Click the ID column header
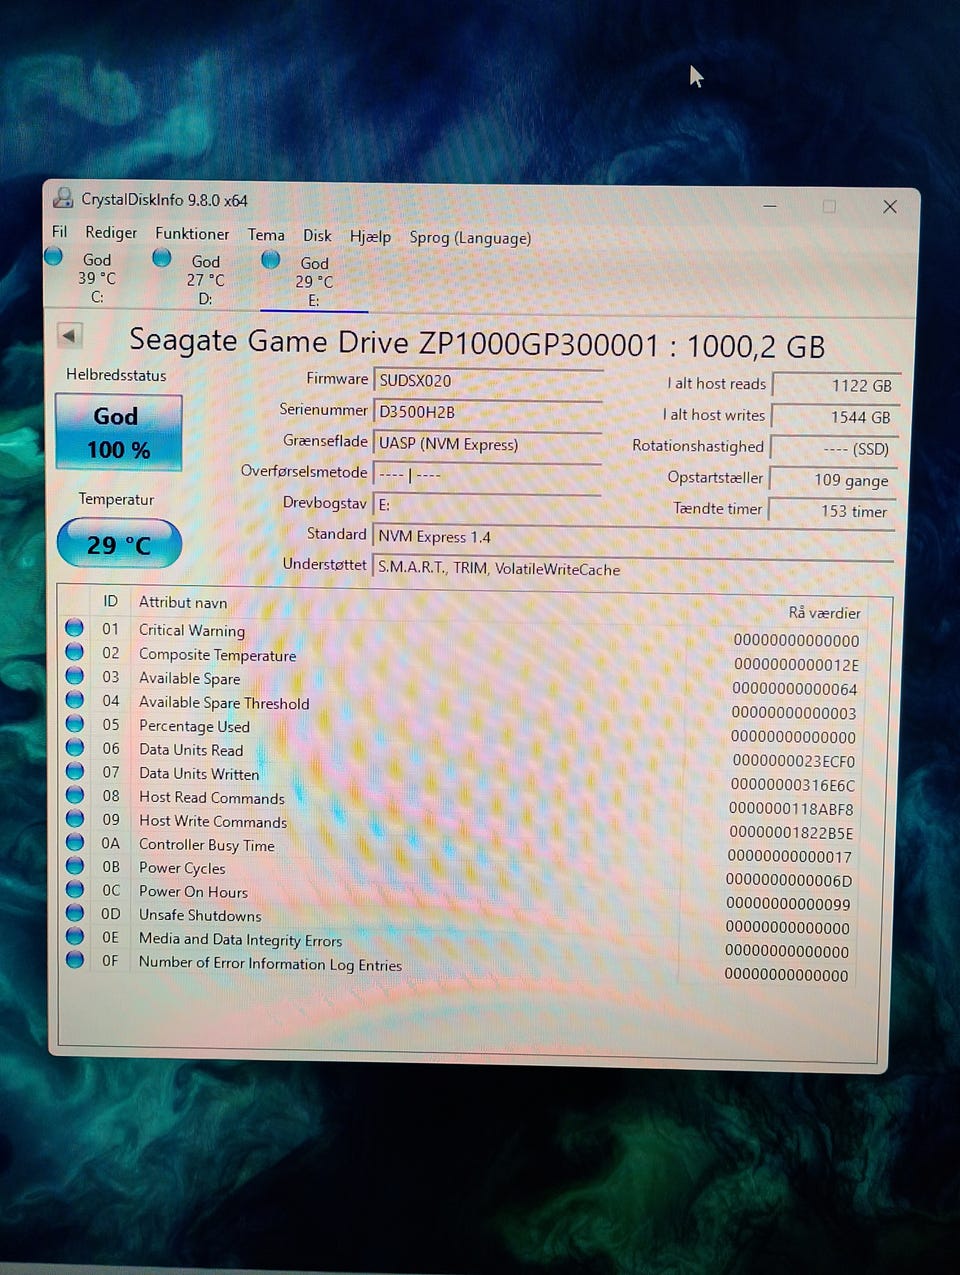 [x=110, y=601]
